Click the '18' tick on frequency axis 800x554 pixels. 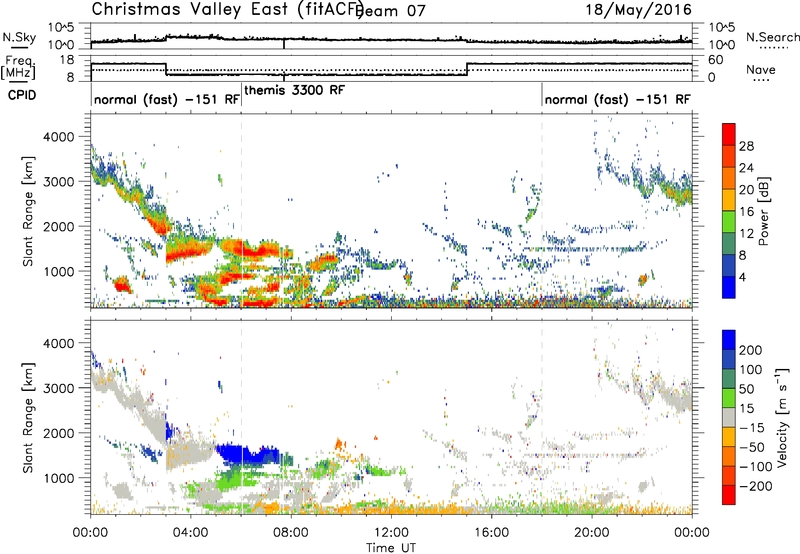pyautogui.click(x=66, y=60)
